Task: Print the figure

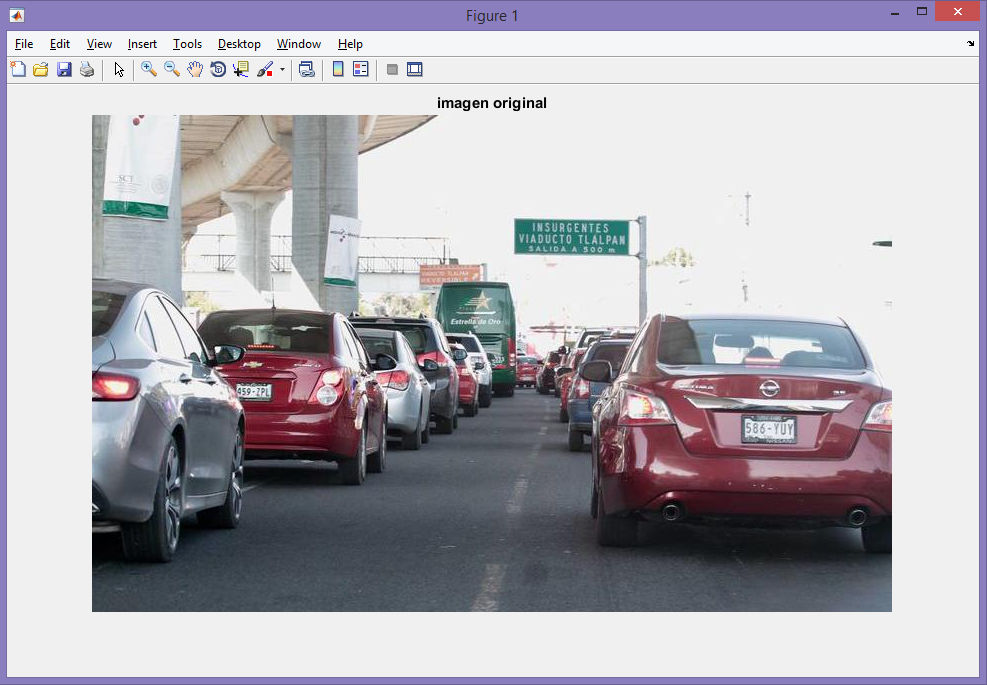Action: click(87, 69)
